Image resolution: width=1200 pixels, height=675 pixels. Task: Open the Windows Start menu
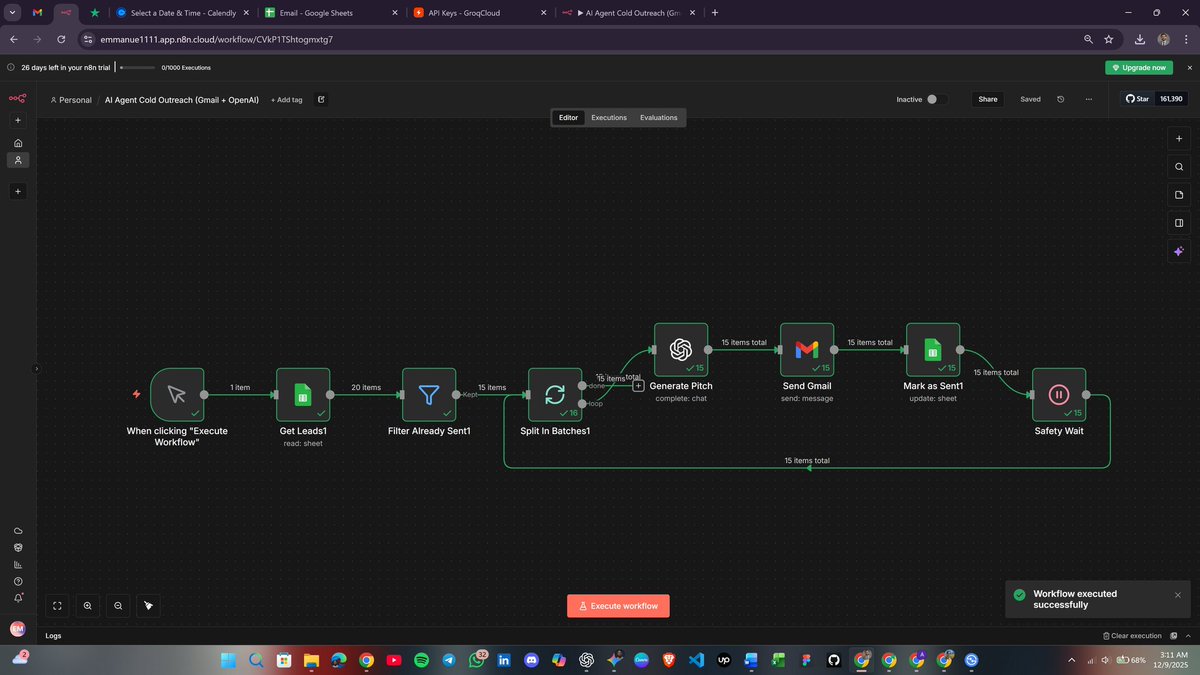228,660
